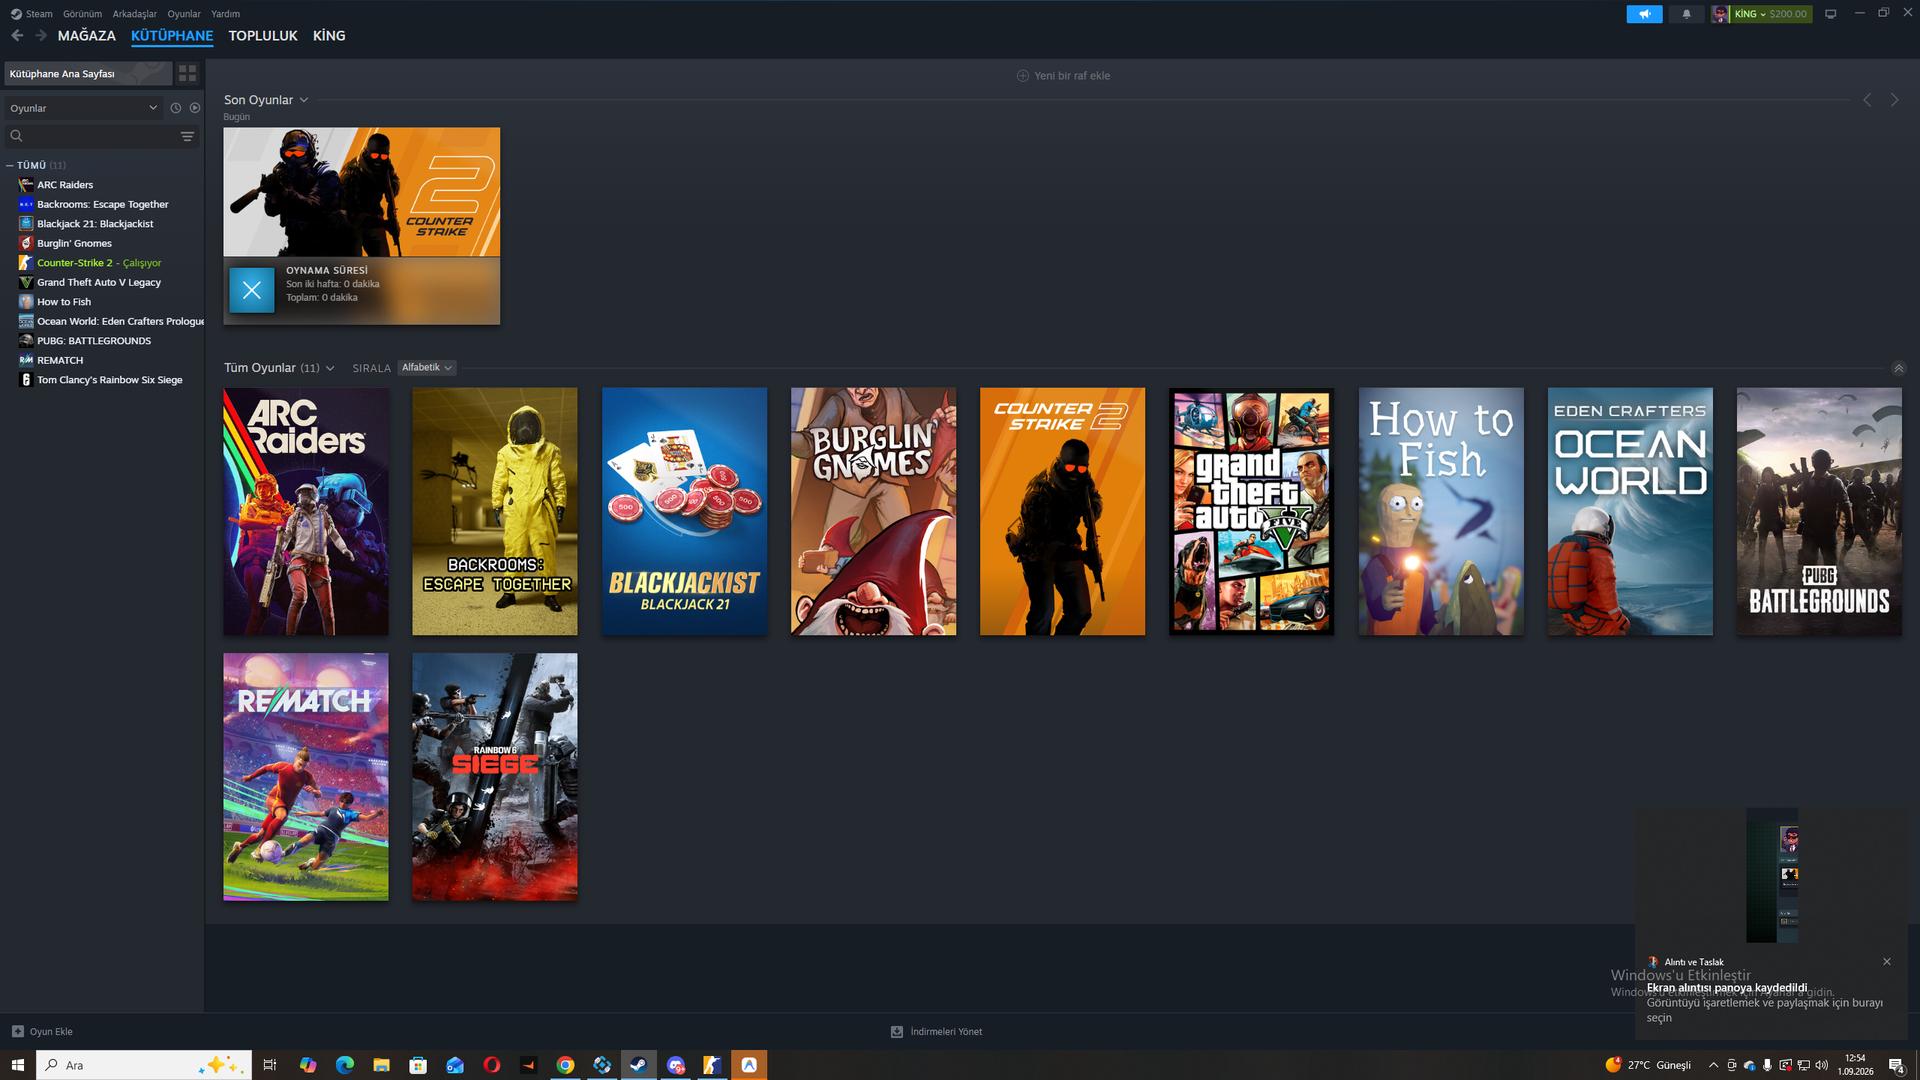Click Kütüphane Ana Sayfası button
The image size is (1920, 1080).
pyautogui.click(x=88, y=74)
